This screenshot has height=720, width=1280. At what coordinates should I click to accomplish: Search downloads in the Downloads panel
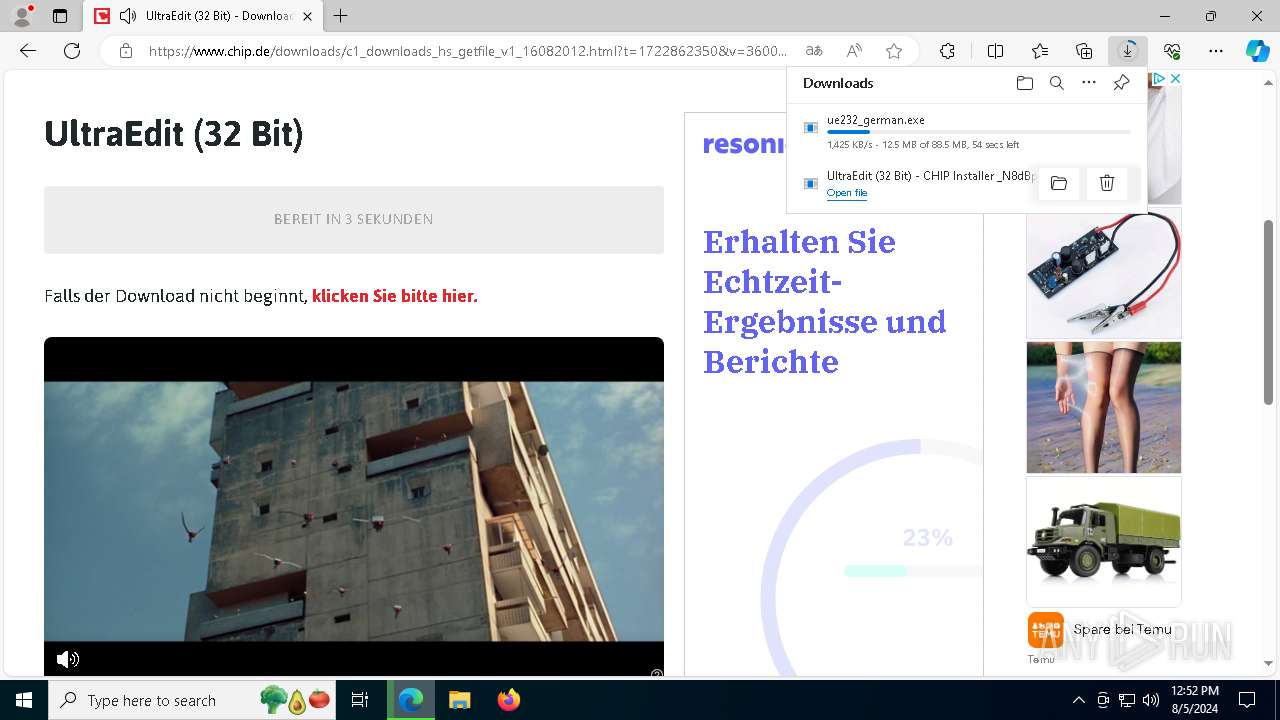point(1057,83)
